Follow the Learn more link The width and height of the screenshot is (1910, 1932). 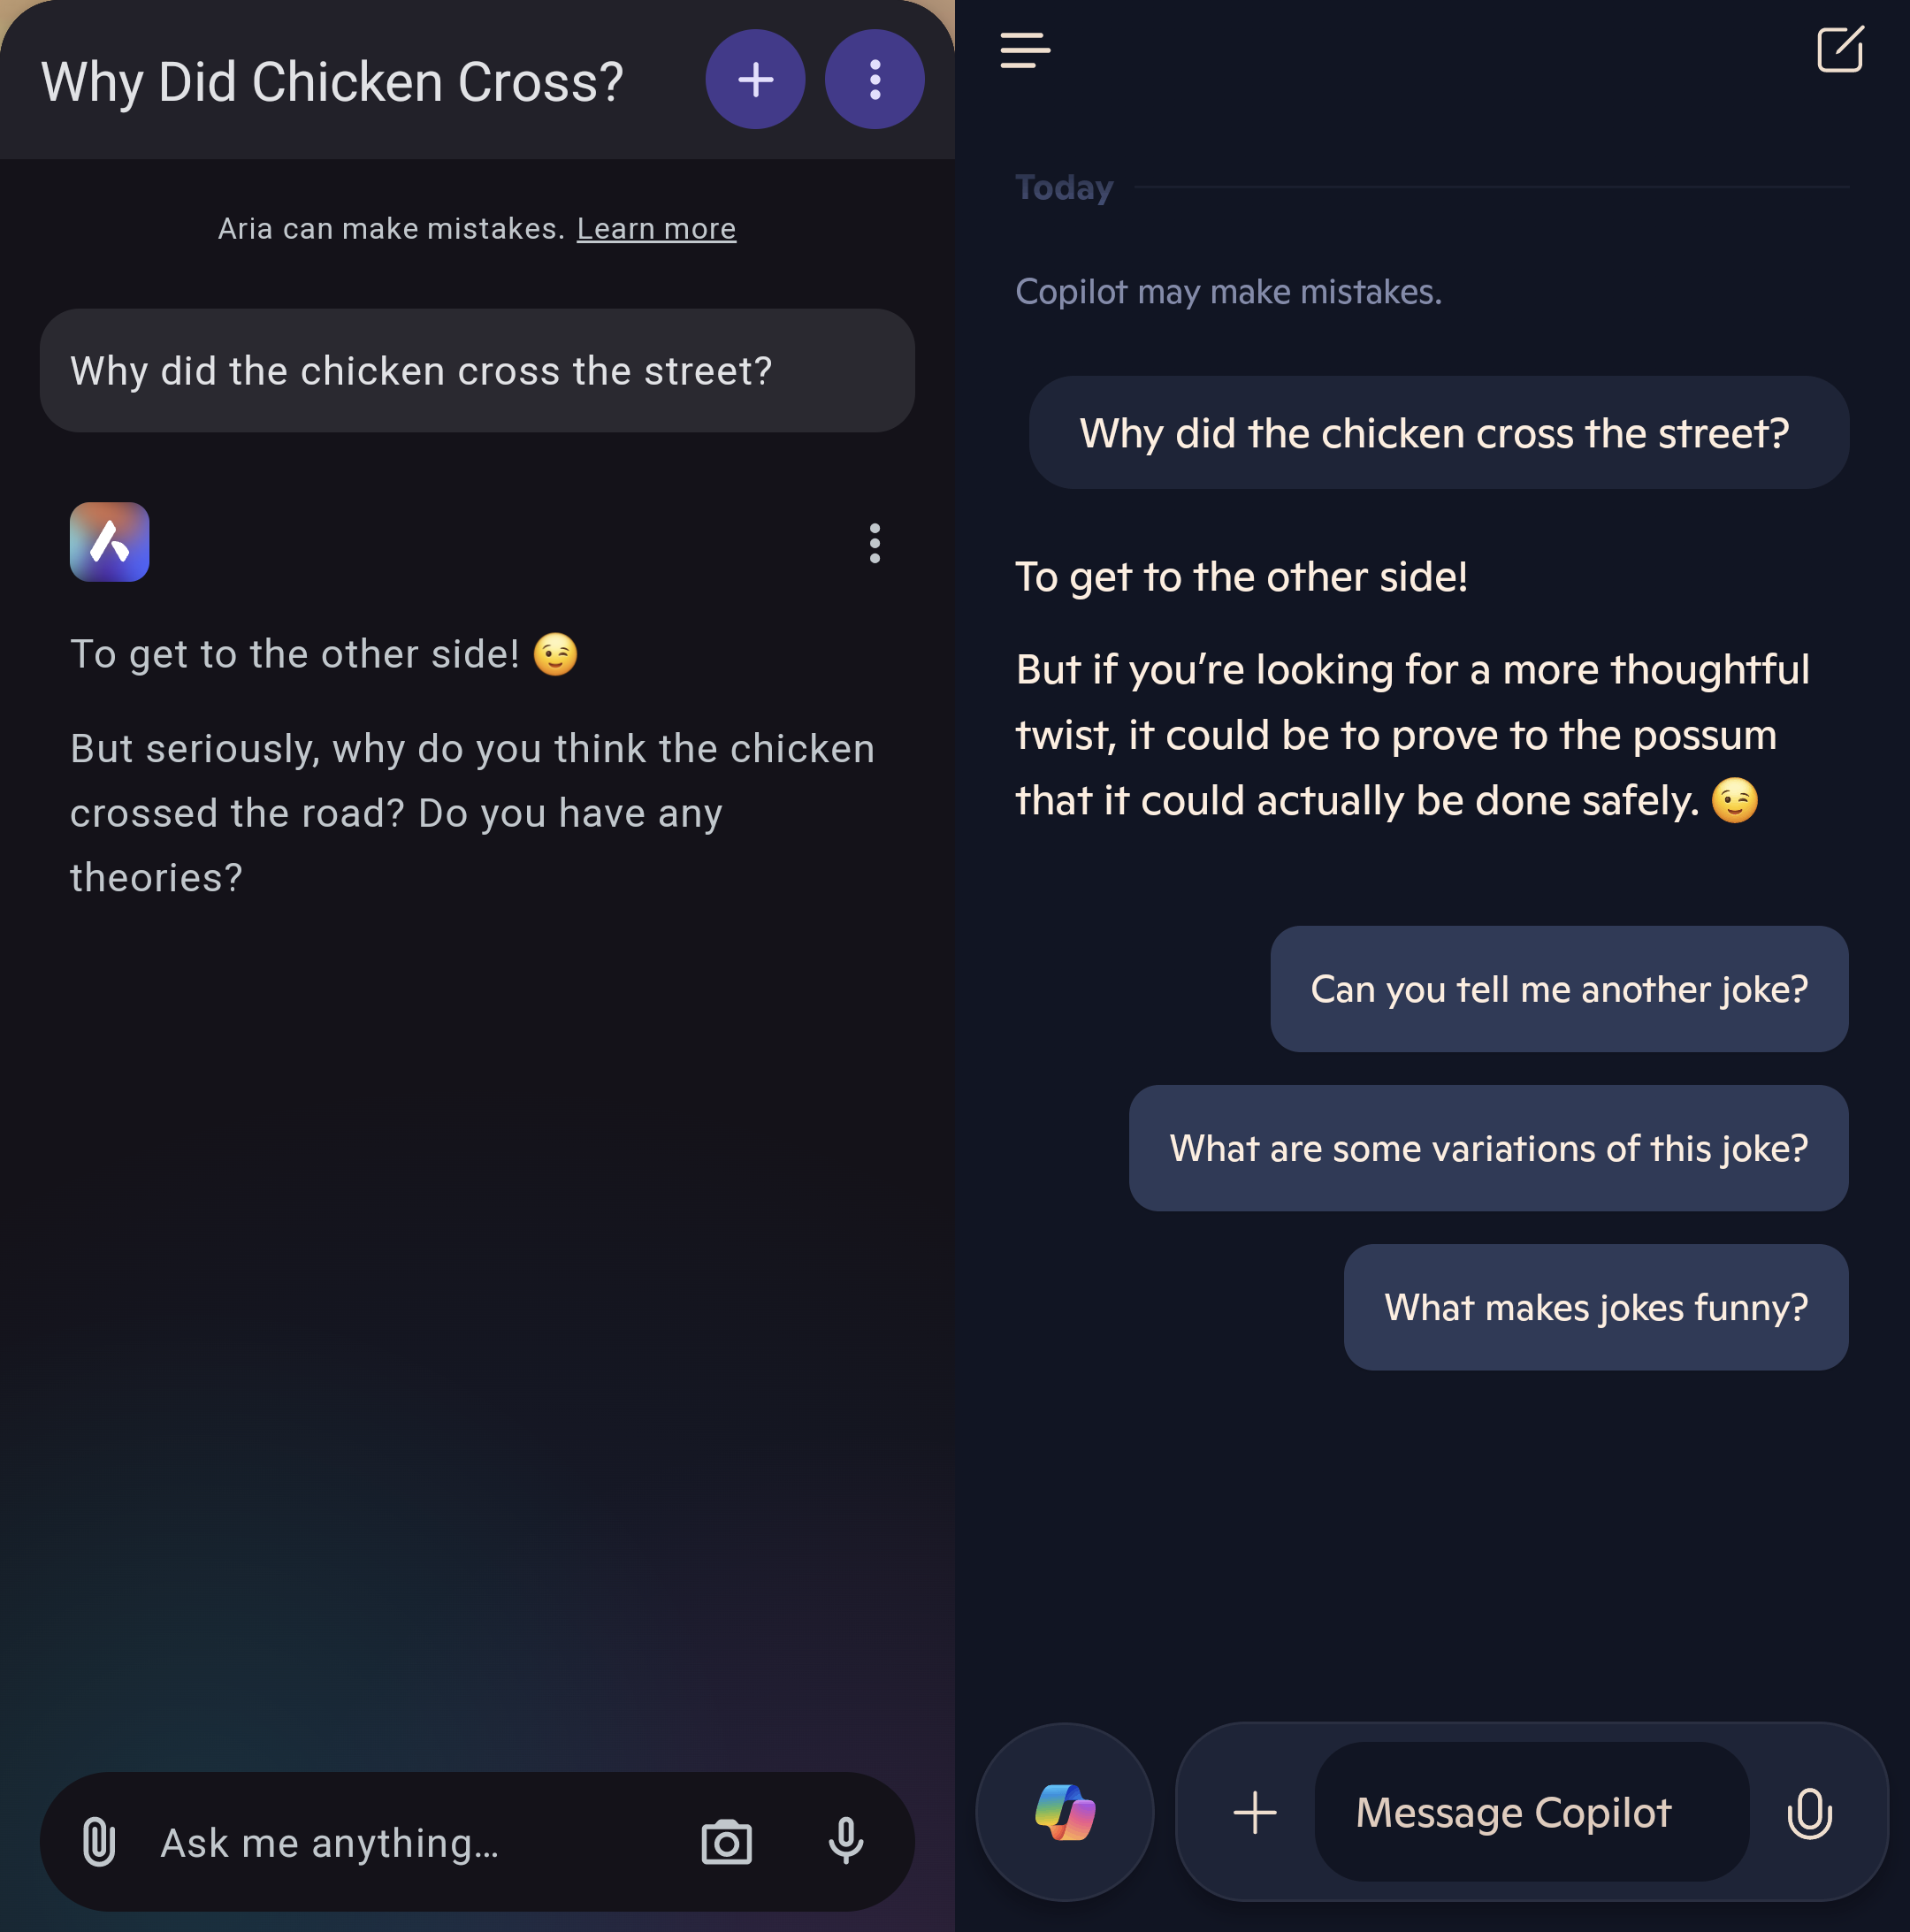click(656, 229)
